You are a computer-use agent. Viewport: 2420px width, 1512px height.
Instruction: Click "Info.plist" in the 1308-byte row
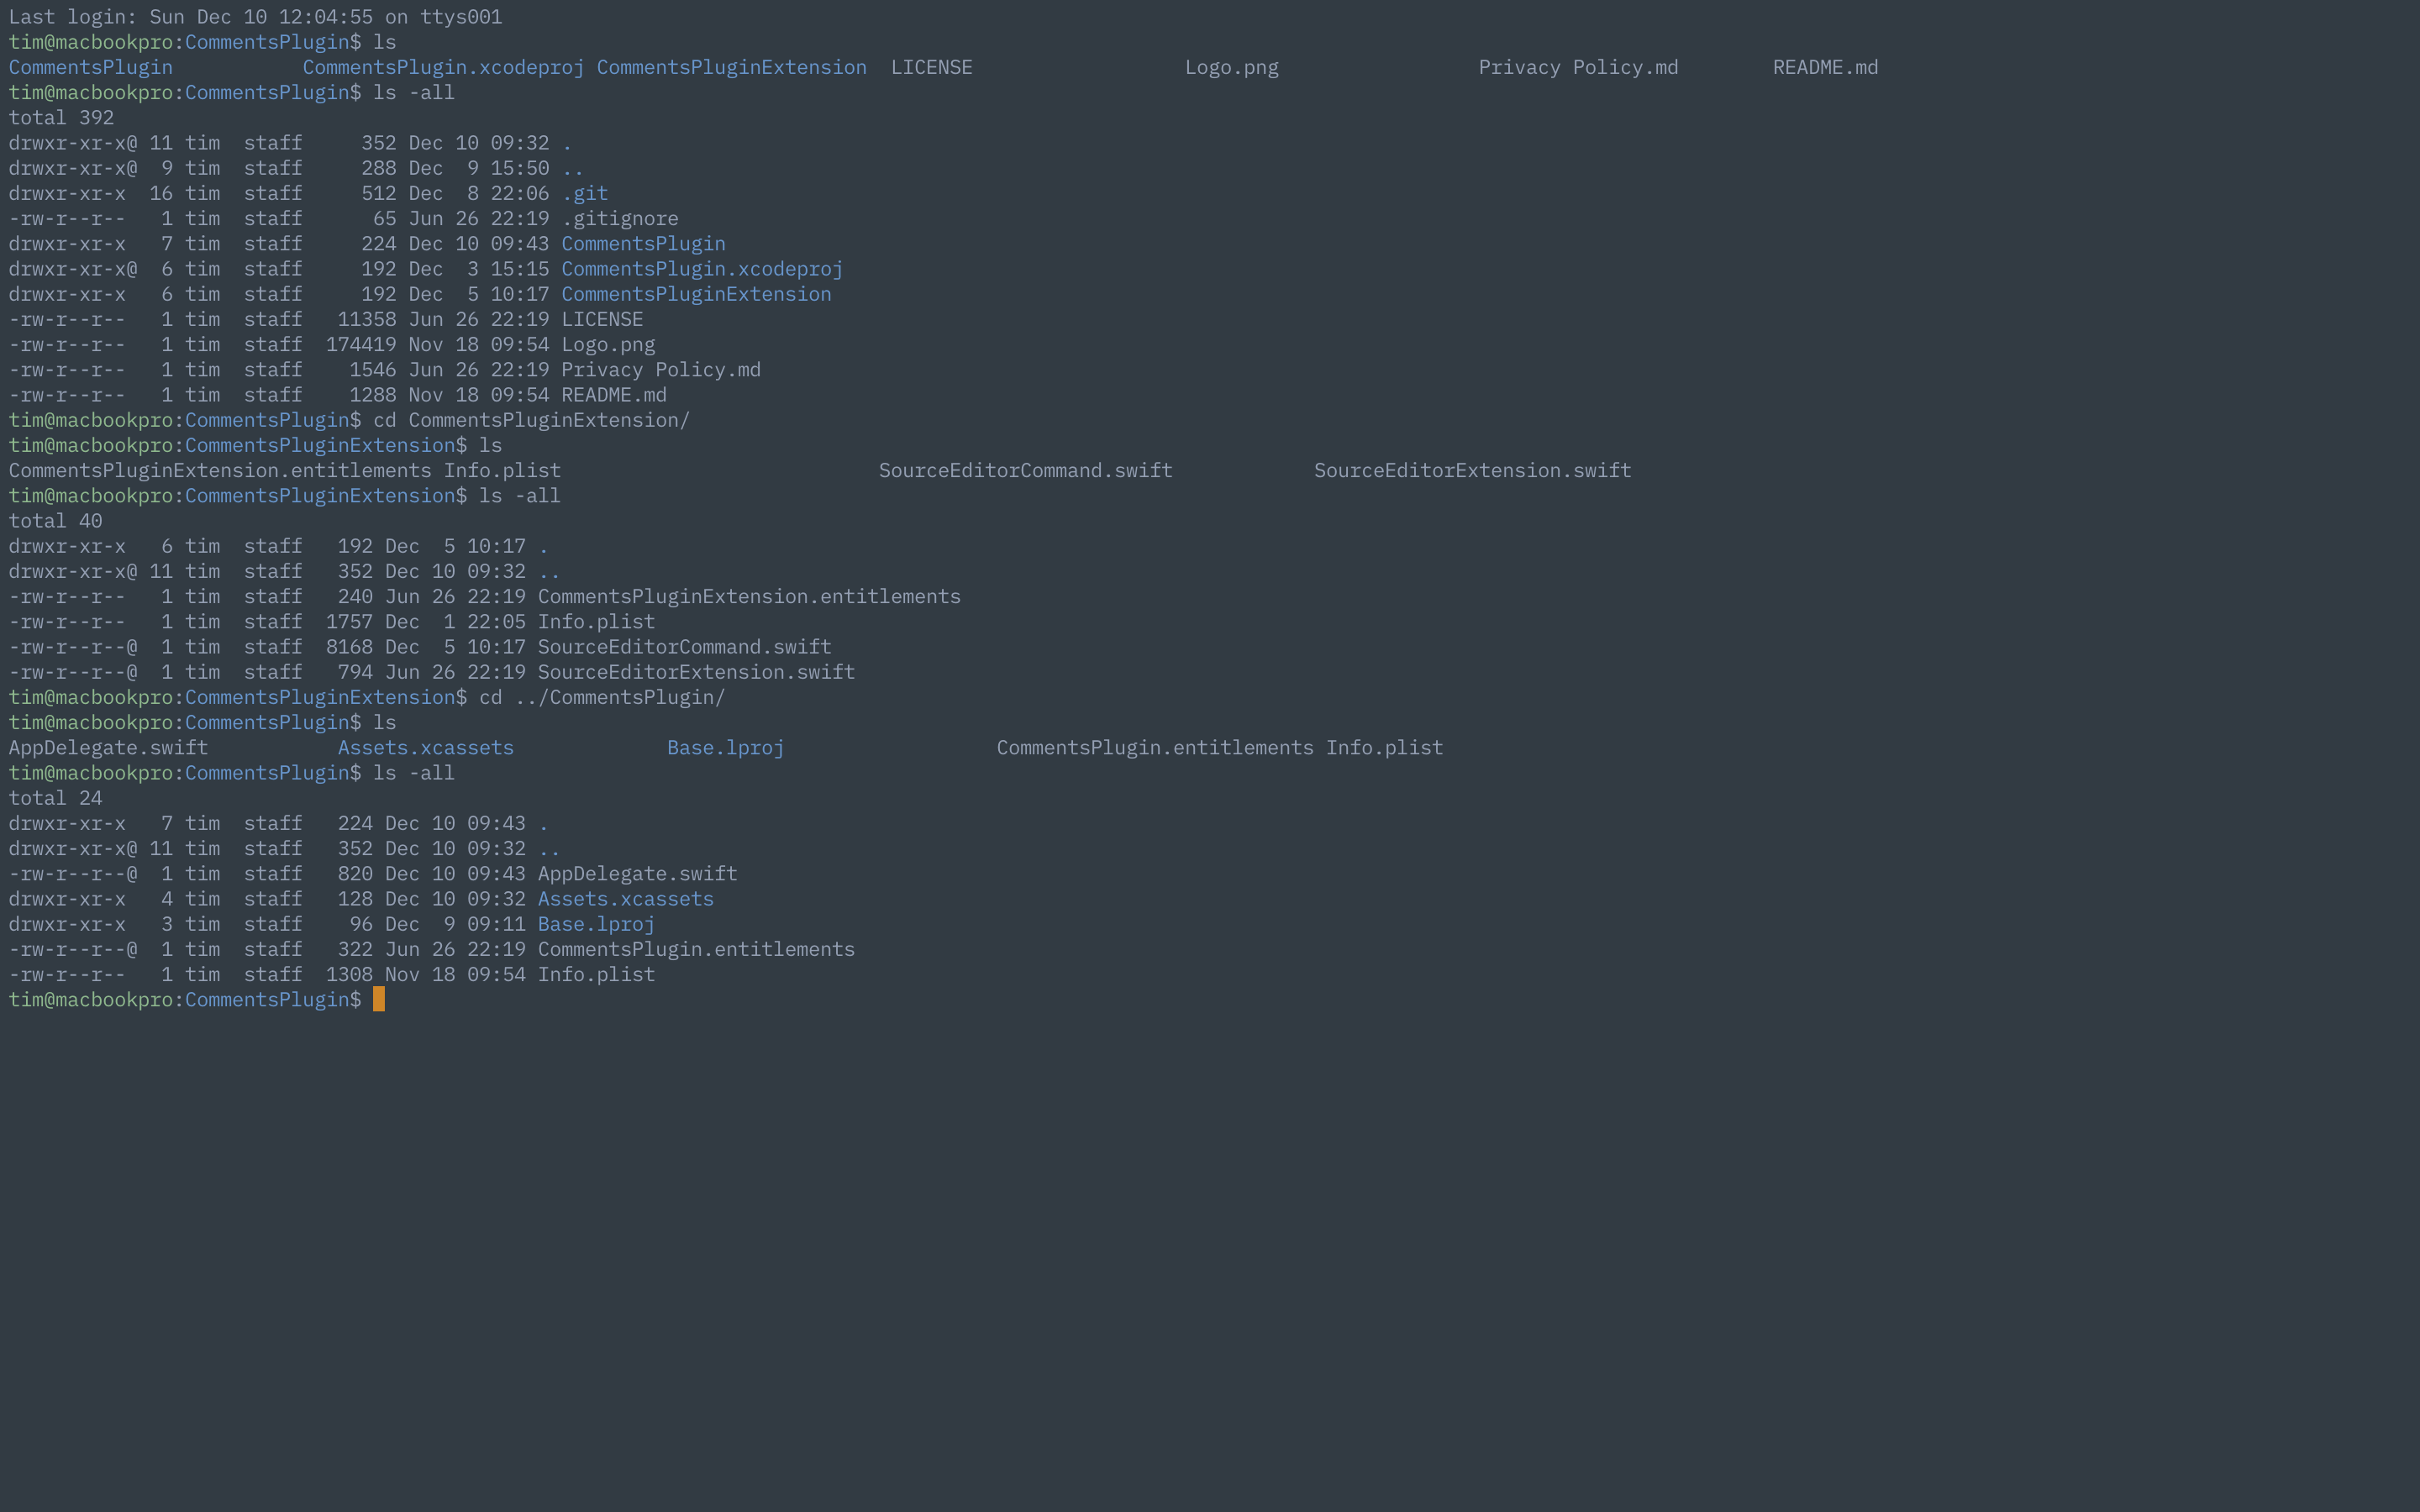[597, 975]
